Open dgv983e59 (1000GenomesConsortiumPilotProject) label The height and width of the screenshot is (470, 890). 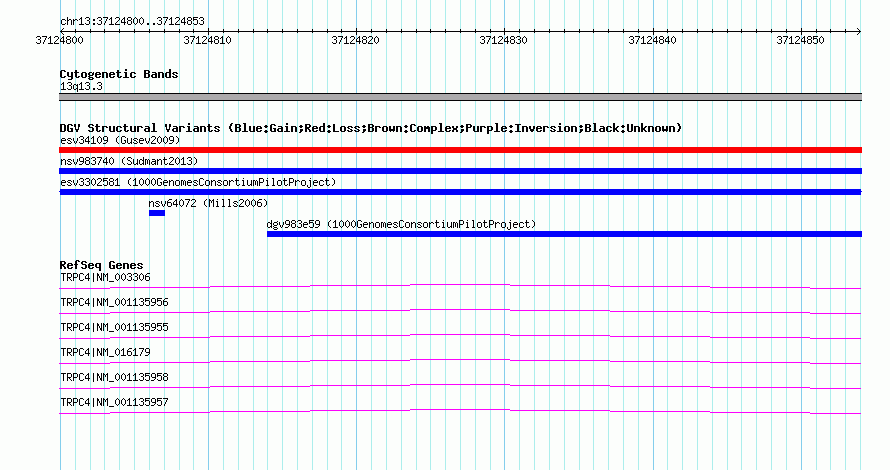[401, 224]
